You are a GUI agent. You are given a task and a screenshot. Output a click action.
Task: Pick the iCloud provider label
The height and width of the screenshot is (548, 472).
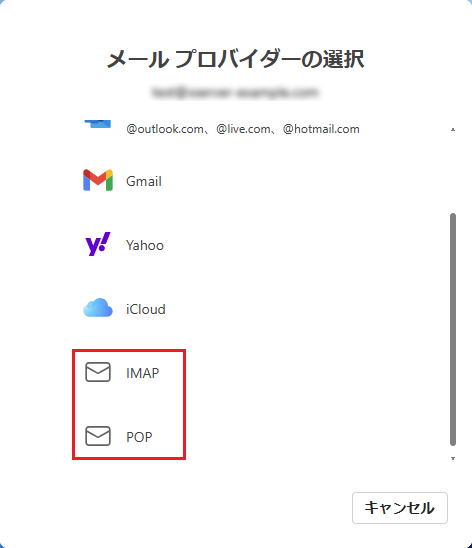coord(146,309)
